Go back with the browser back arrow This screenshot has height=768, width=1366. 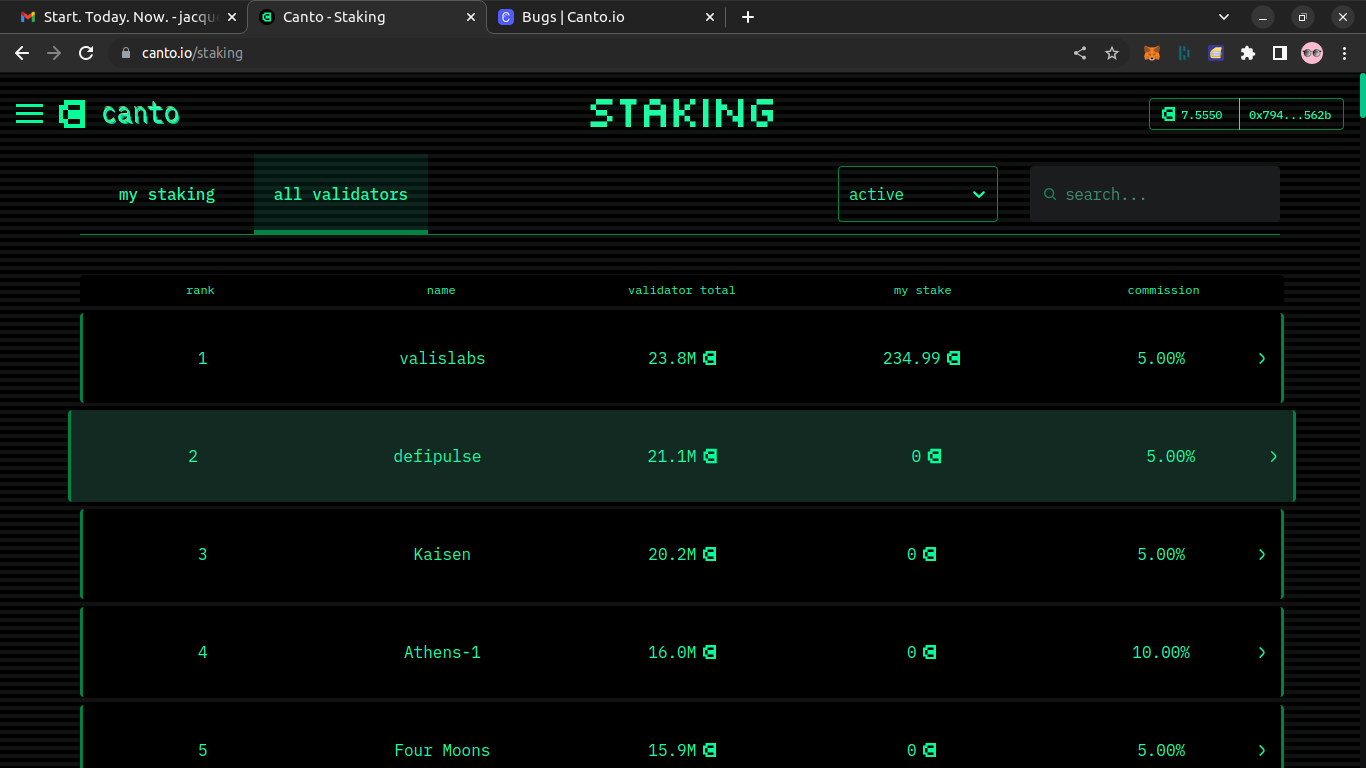pos(22,53)
